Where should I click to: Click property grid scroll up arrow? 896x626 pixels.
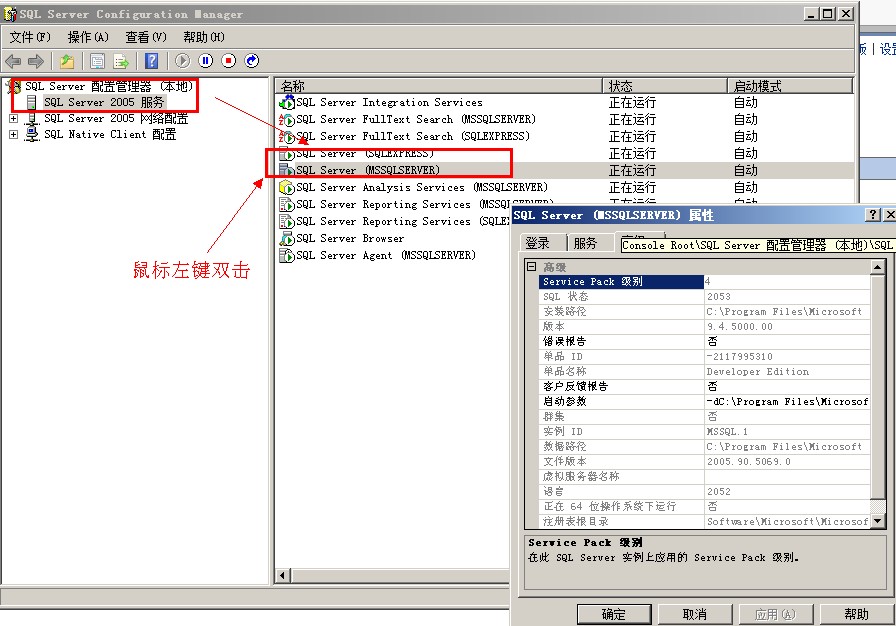click(877, 267)
